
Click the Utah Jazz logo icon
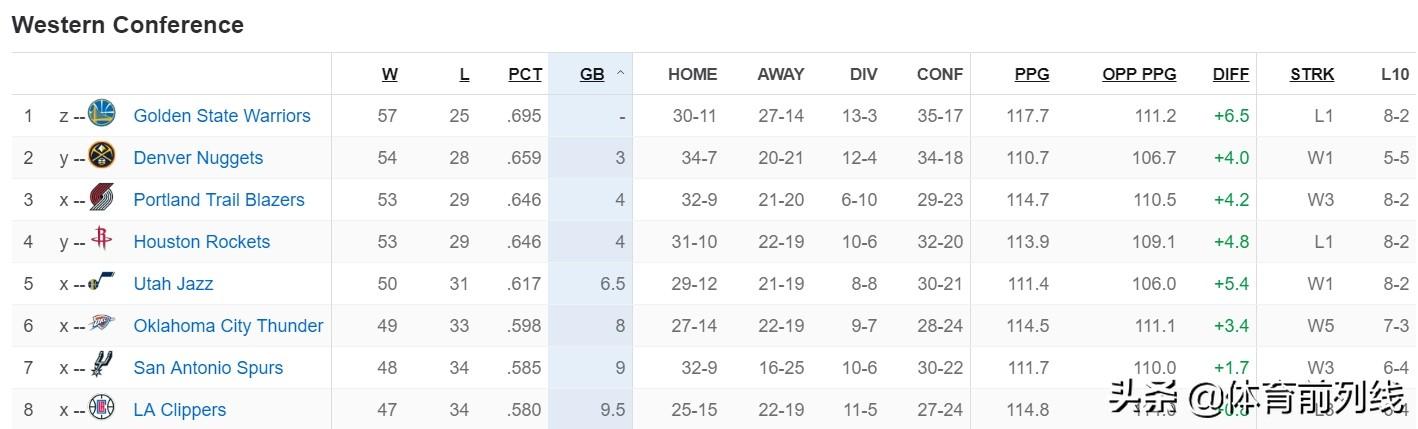102,282
